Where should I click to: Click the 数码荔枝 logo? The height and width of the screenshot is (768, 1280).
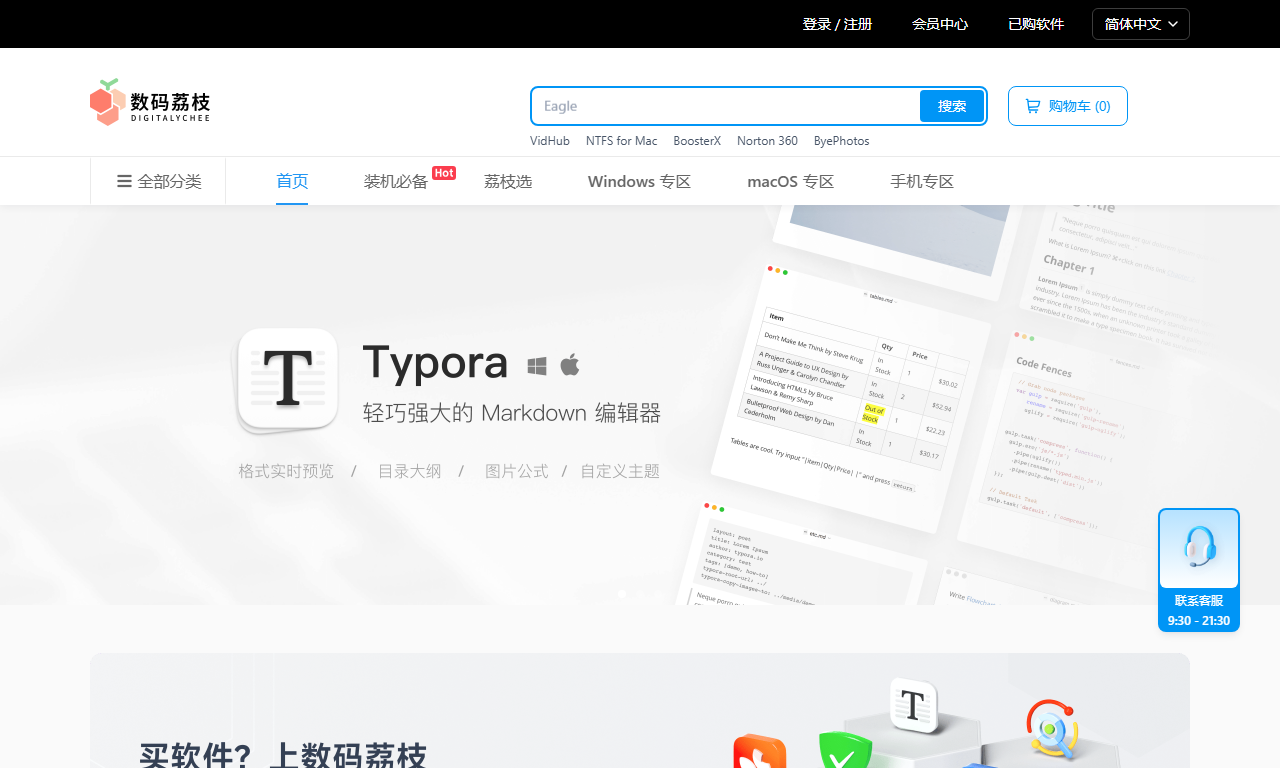point(150,102)
